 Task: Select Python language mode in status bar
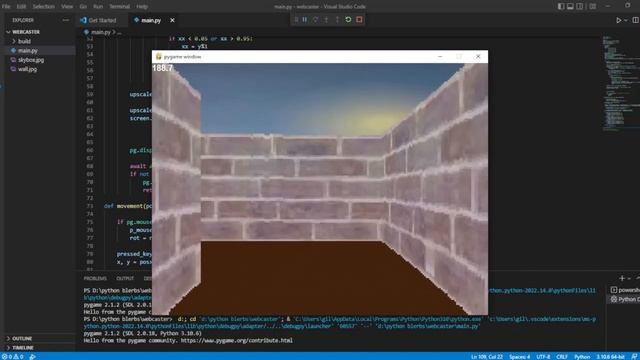pos(582,357)
